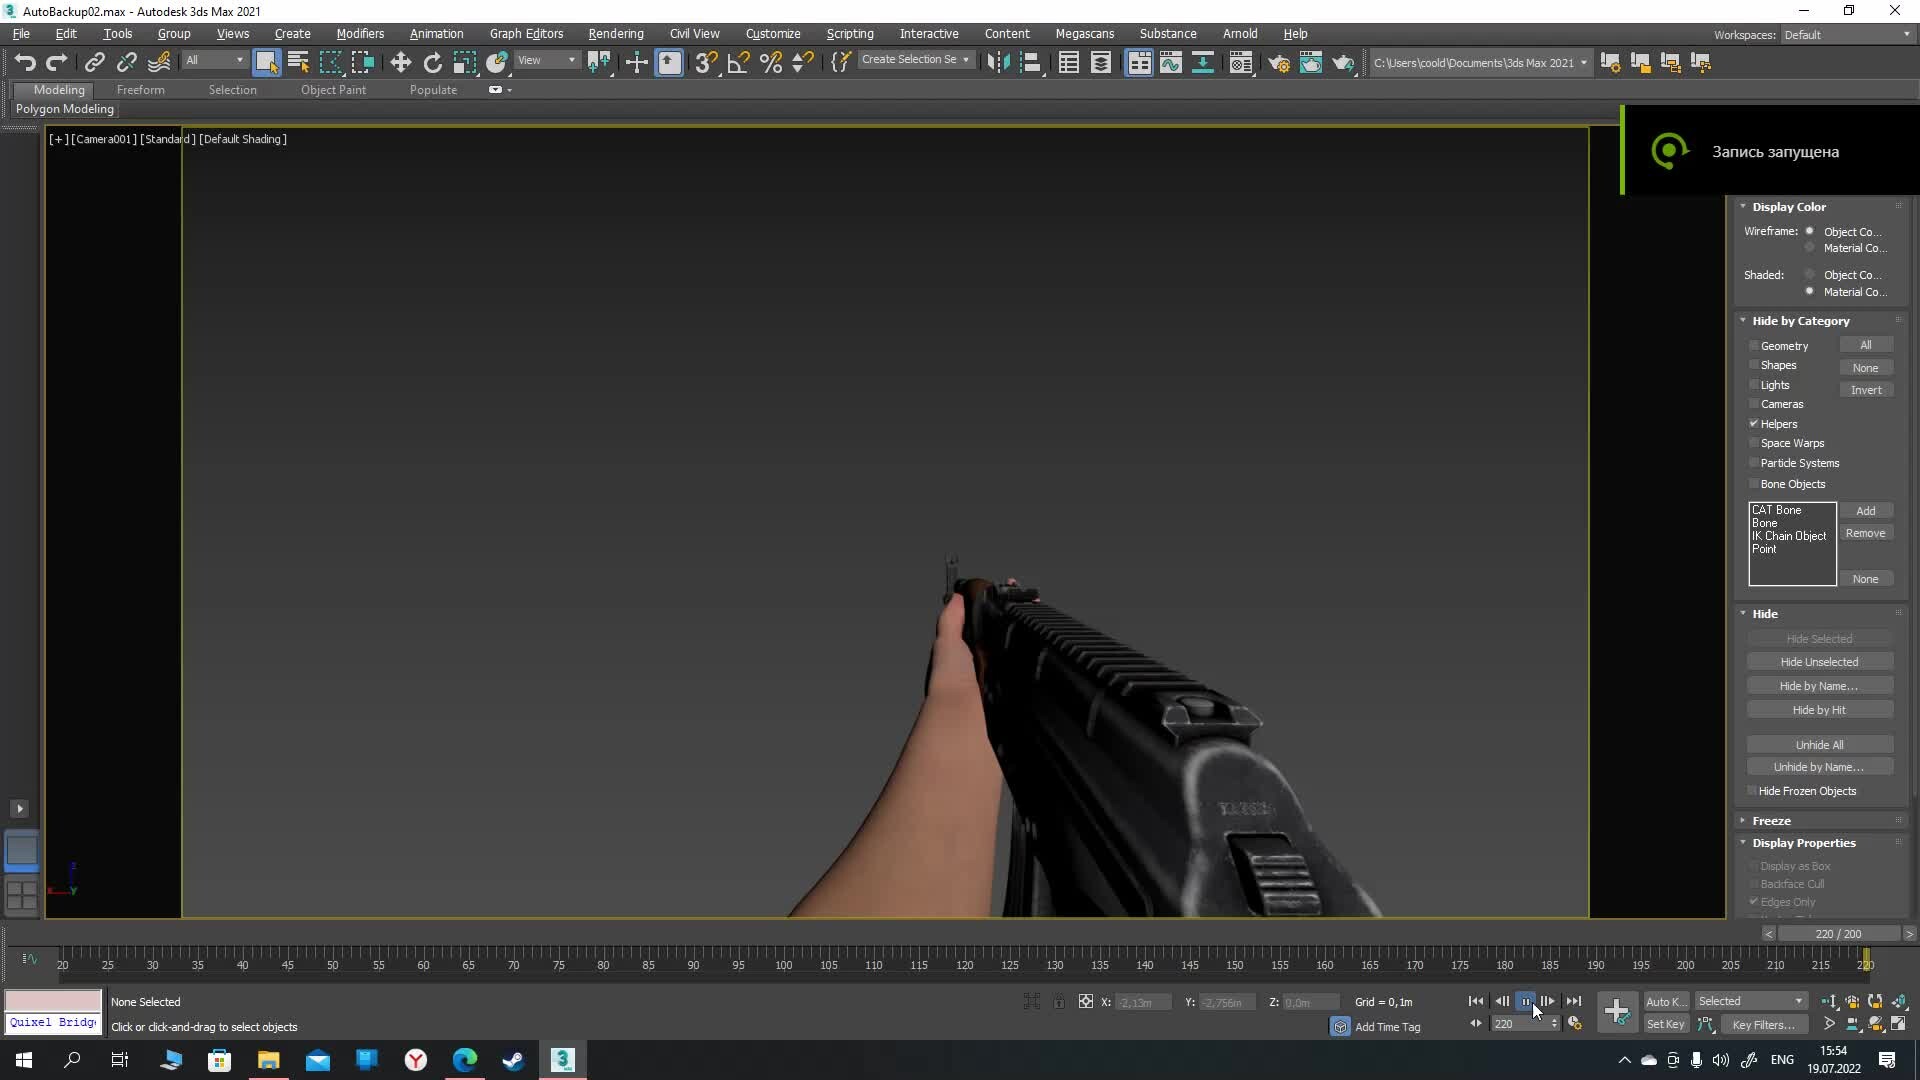Click the pink MAXScript listener swatch
The height and width of the screenshot is (1080, 1920).
pos(53,1001)
